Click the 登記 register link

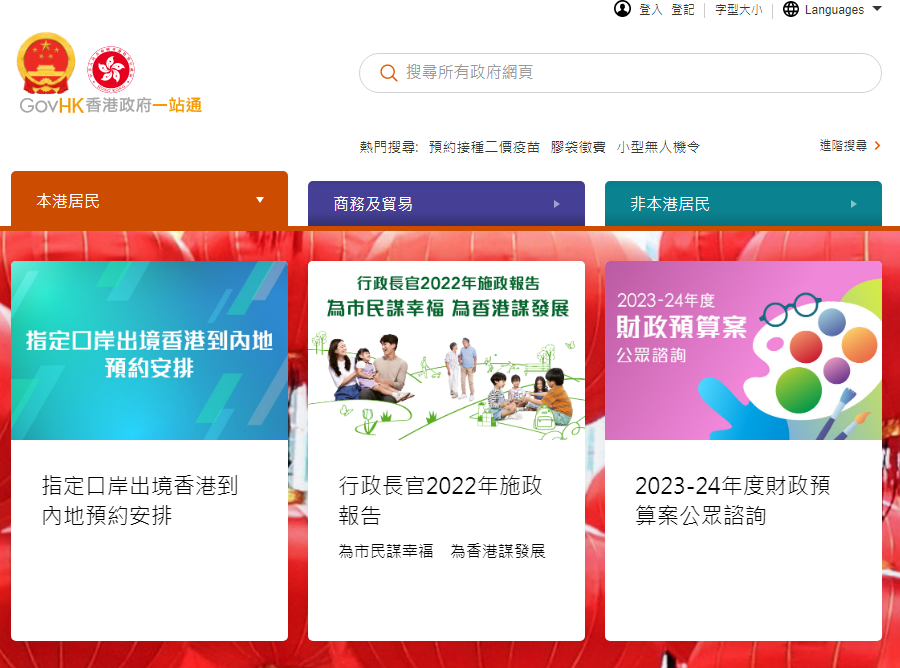682,10
